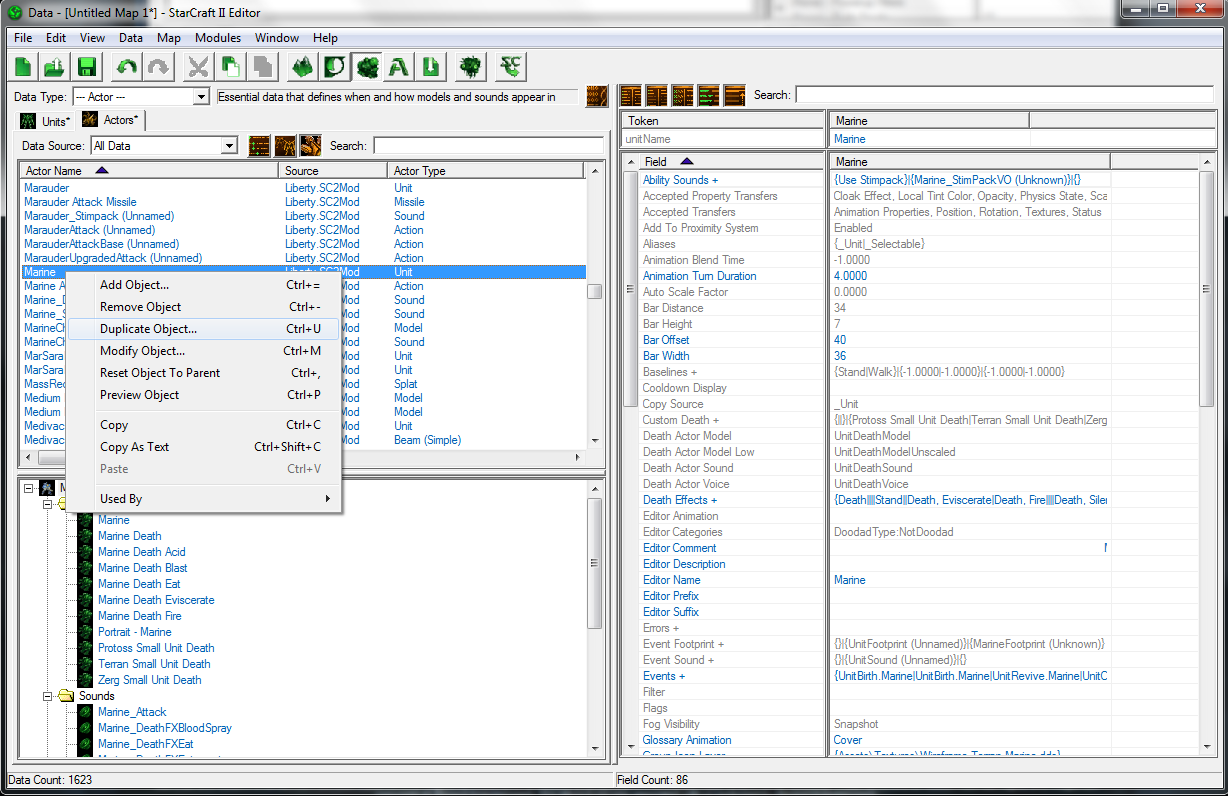
Task: Click the Actor Type column header
Action: tap(420, 171)
